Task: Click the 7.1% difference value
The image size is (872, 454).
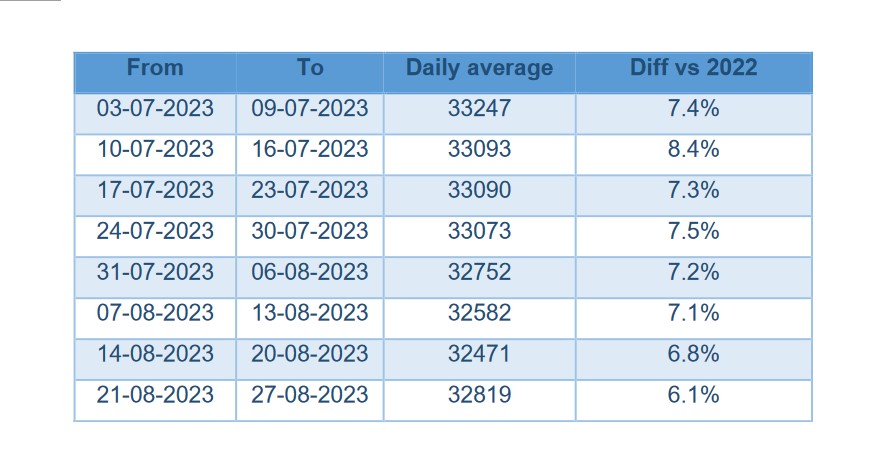Action: tap(693, 313)
